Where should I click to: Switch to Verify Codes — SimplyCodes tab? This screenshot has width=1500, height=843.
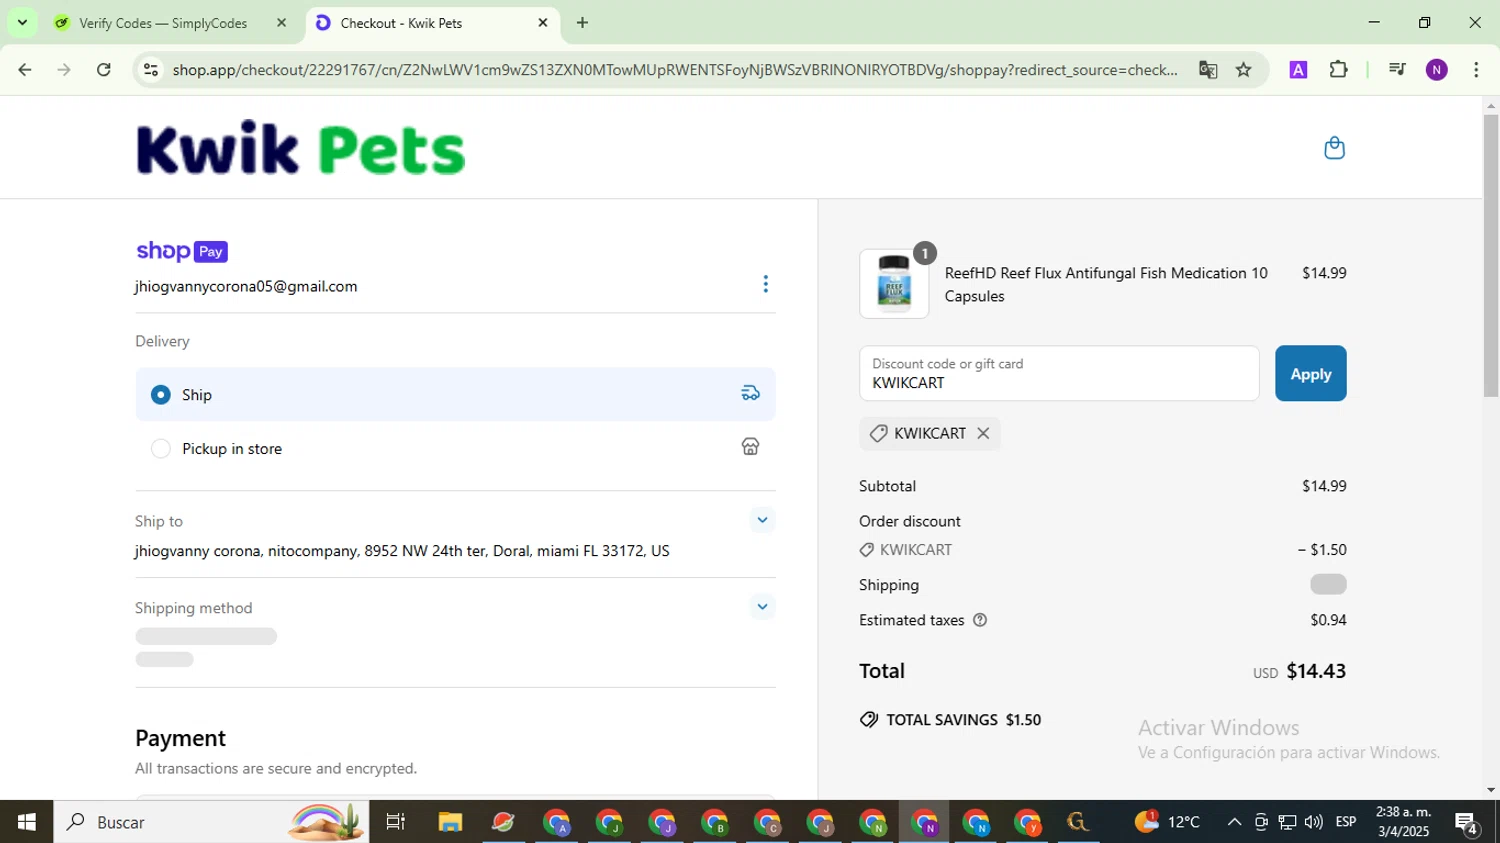[163, 23]
